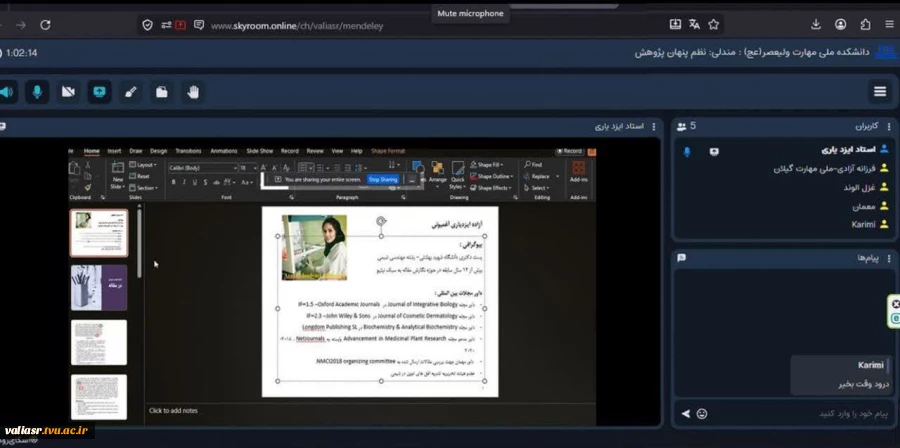Open the browser application menu

890,24
